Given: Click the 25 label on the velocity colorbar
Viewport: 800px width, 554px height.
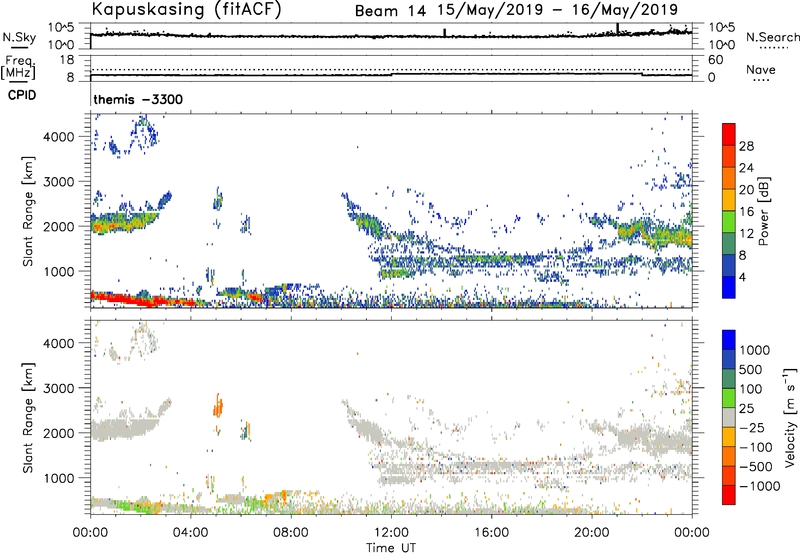Looking at the screenshot, I should [x=746, y=409].
